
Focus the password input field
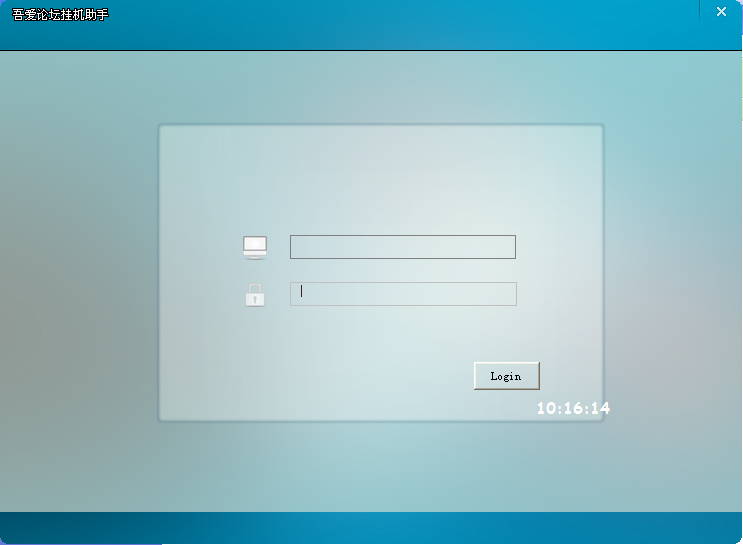403,294
